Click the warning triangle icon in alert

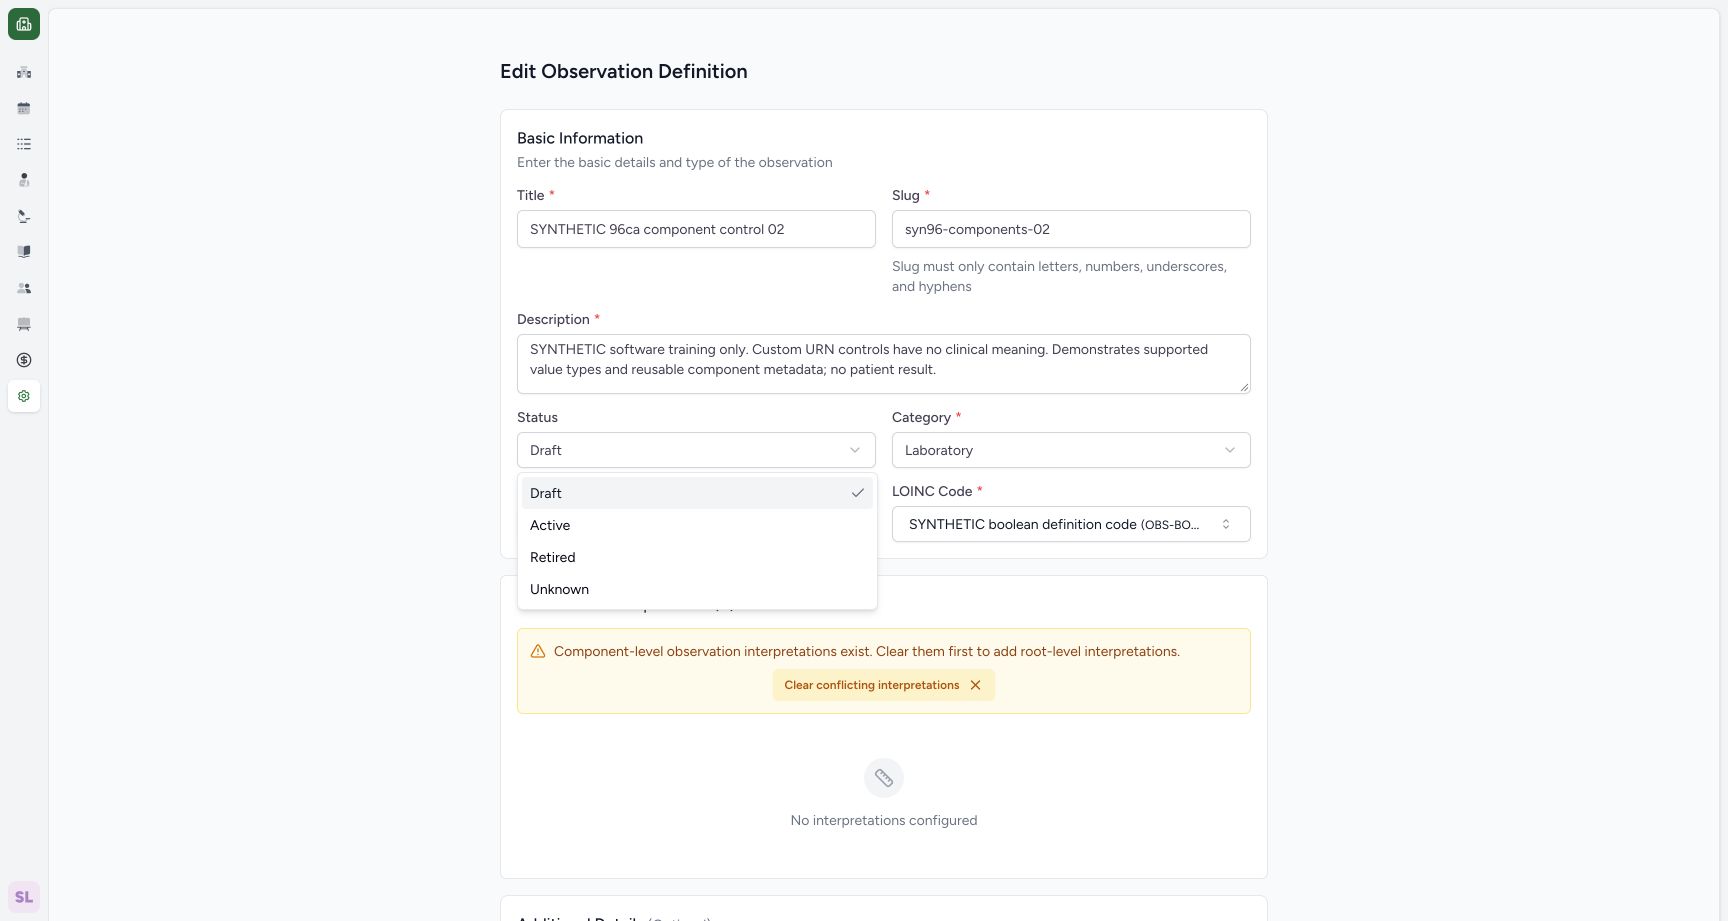[538, 651]
